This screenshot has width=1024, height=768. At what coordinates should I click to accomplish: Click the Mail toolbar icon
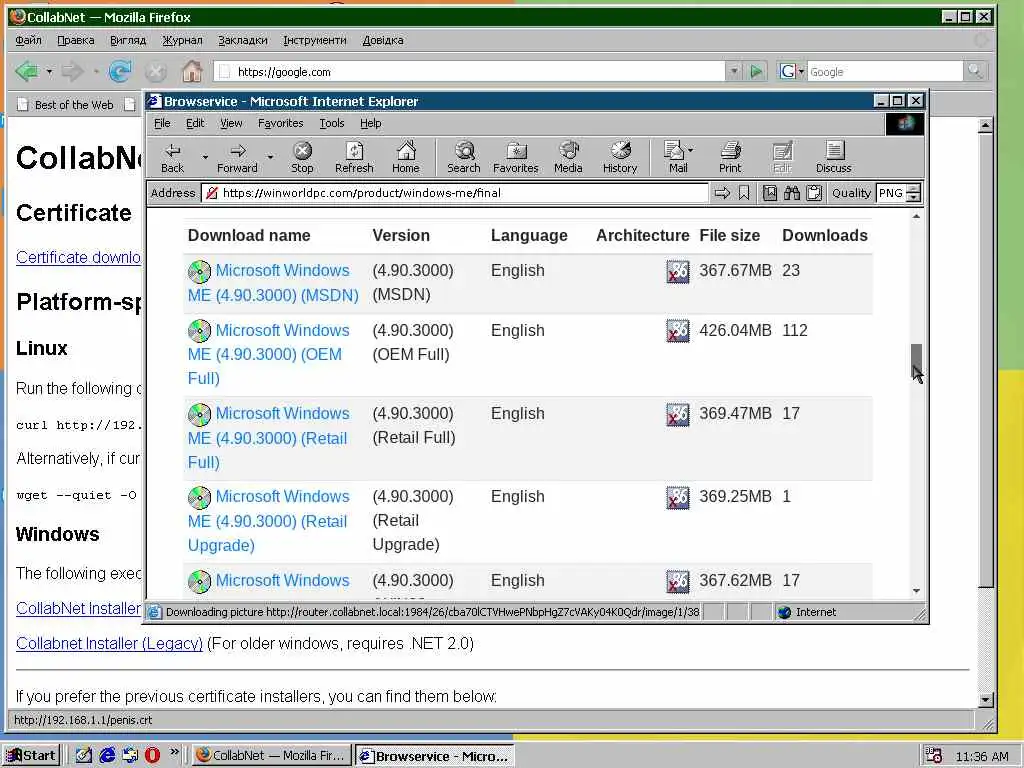point(674,157)
